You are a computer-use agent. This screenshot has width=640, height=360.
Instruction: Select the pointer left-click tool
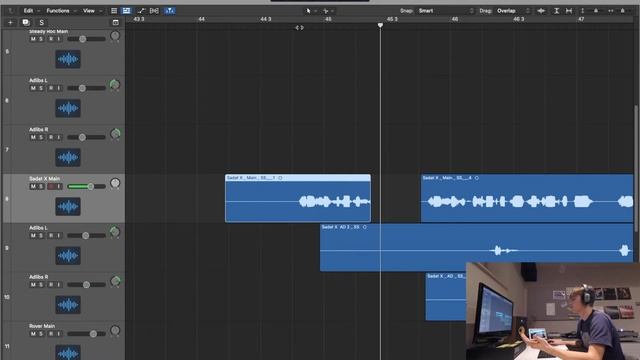(308, 11)
